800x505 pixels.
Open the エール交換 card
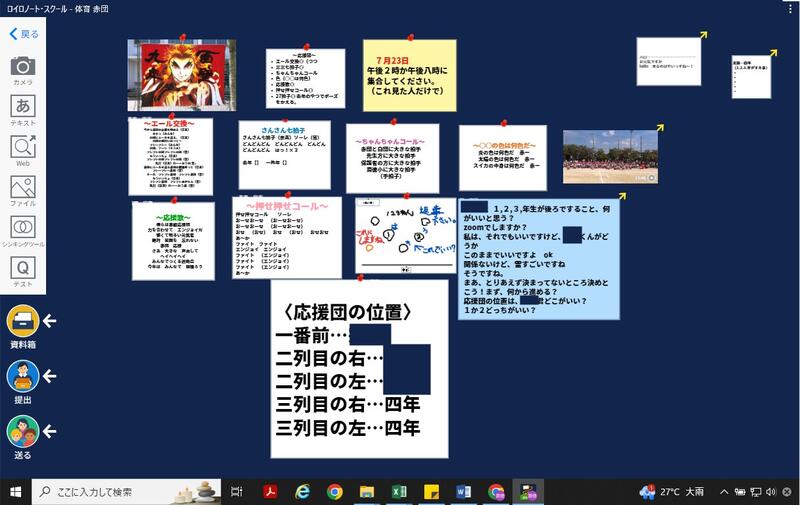(173, 156)
